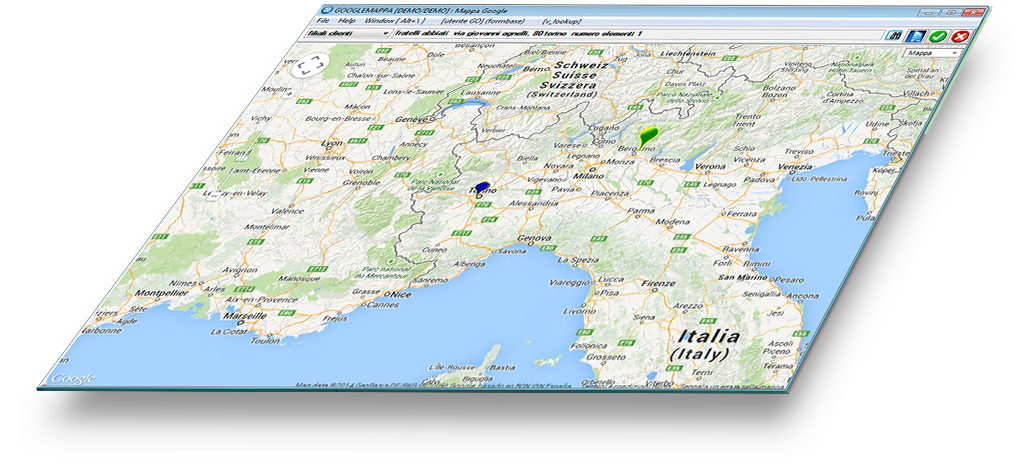Open the Mappa map type dropdown
1032x468 pixels.
[x=932, y=53]
